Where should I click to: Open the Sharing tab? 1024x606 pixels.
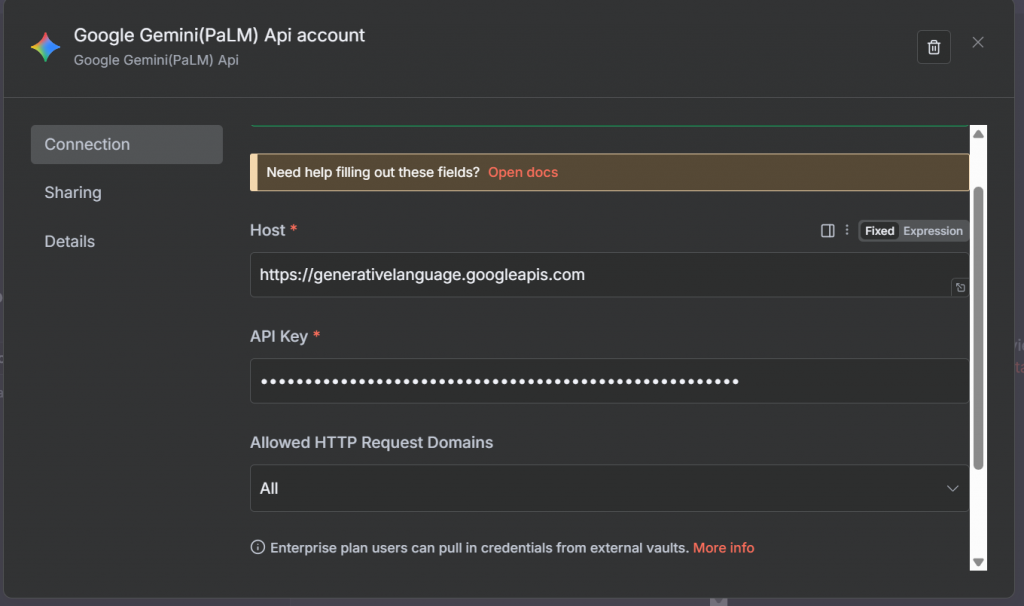[73, 193]
